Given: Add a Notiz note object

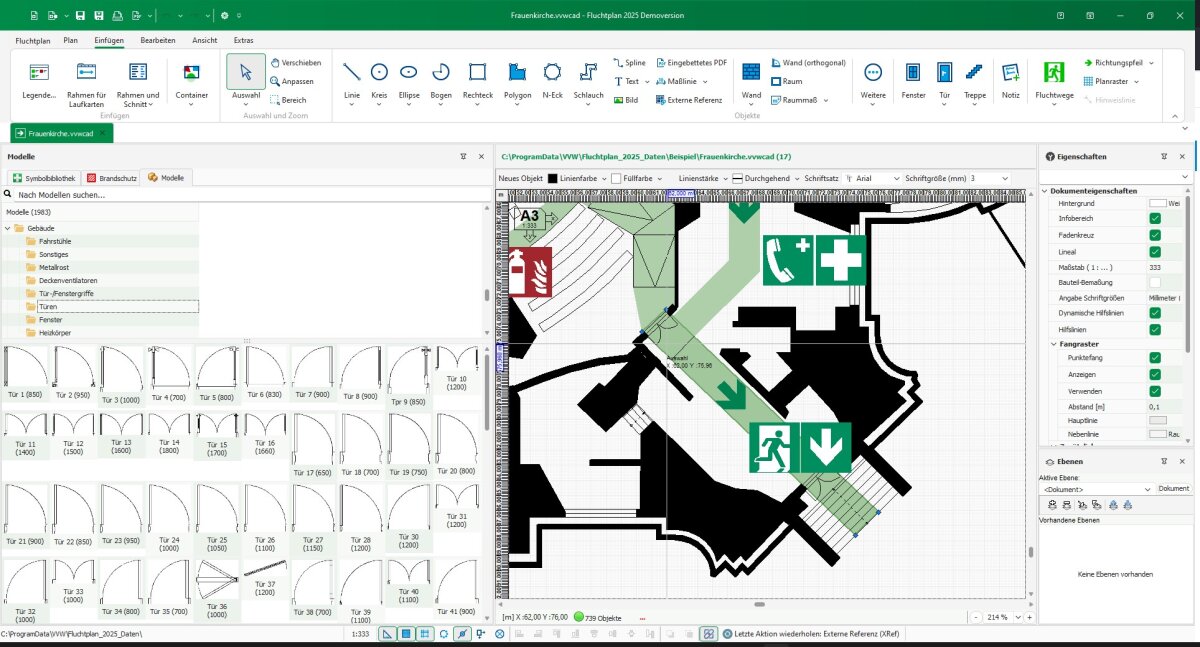Looking at the screenshot, I should 1011,80.
